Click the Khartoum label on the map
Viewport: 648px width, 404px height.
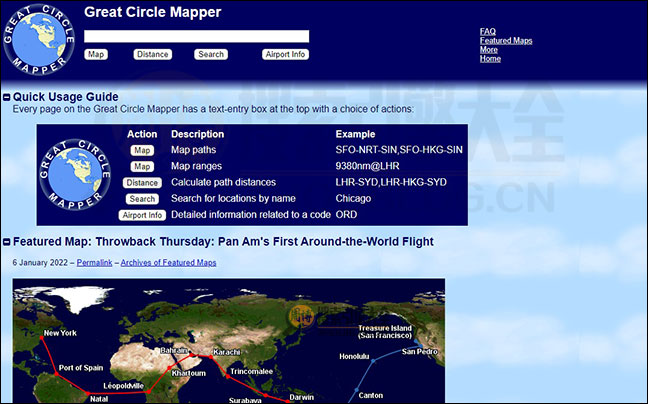pyautogui.click(x=188, y=373)
